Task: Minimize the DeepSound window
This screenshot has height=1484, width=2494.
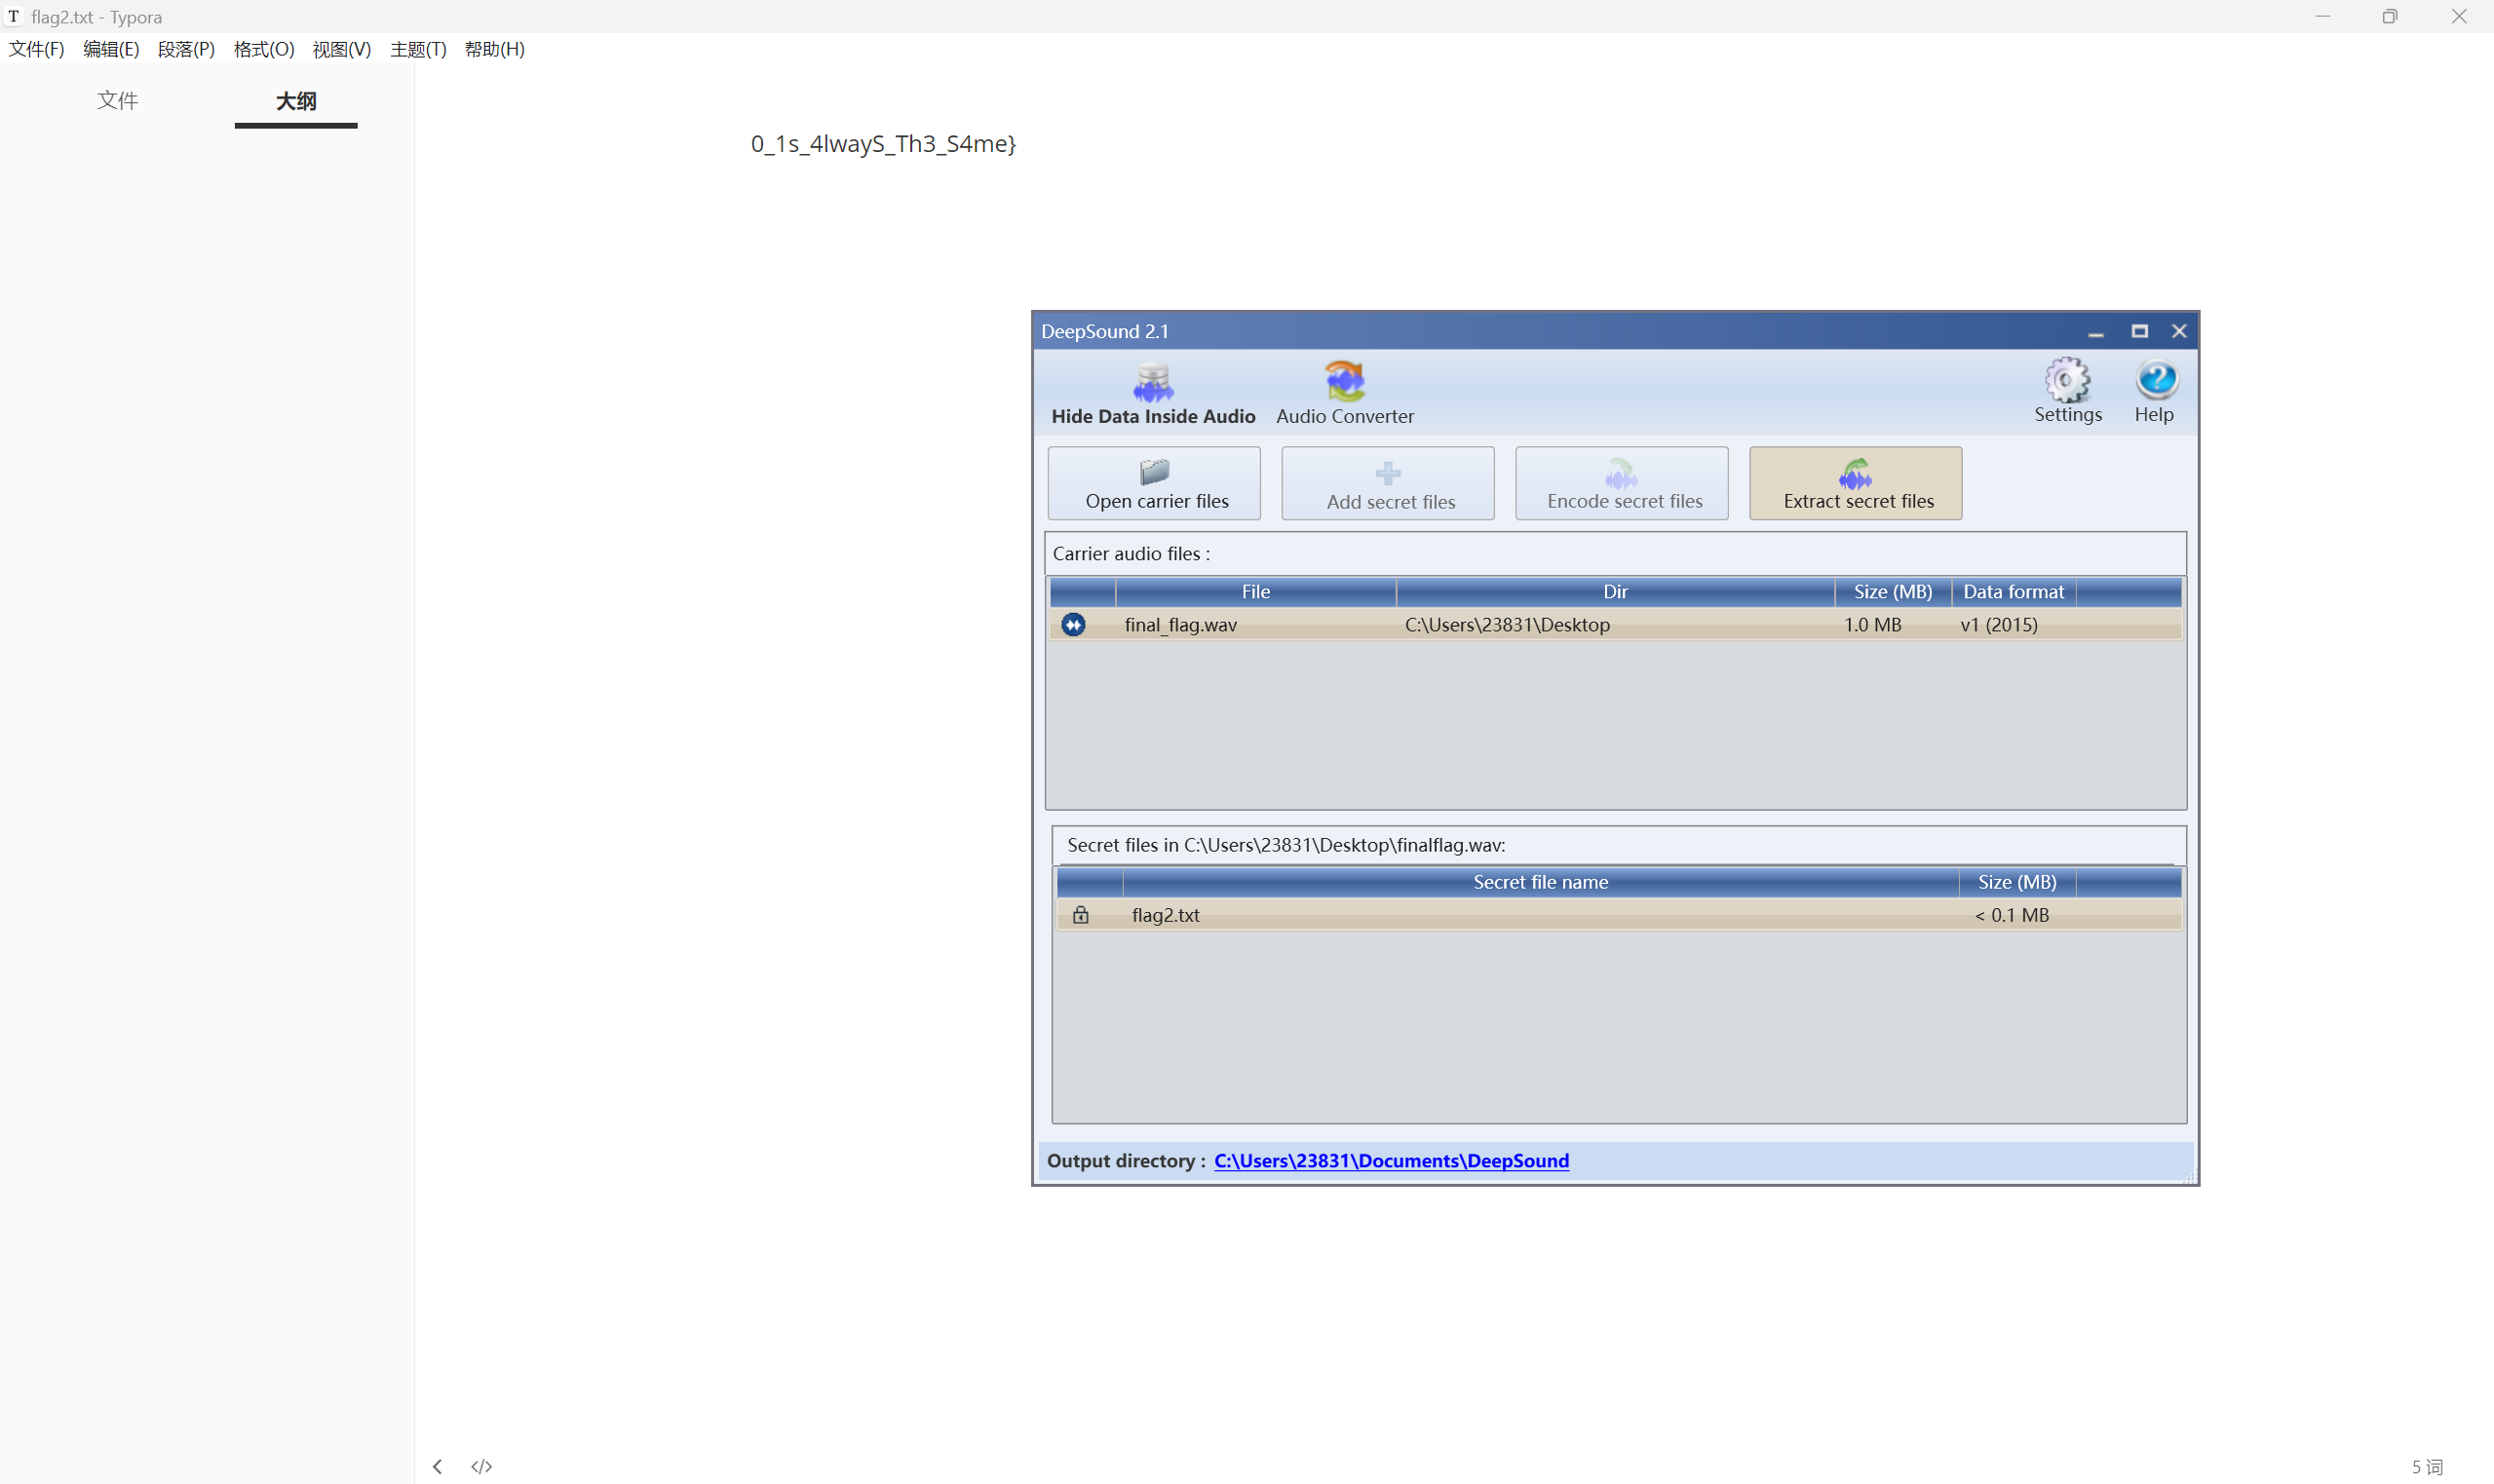Action: [x=2096, y=332]
